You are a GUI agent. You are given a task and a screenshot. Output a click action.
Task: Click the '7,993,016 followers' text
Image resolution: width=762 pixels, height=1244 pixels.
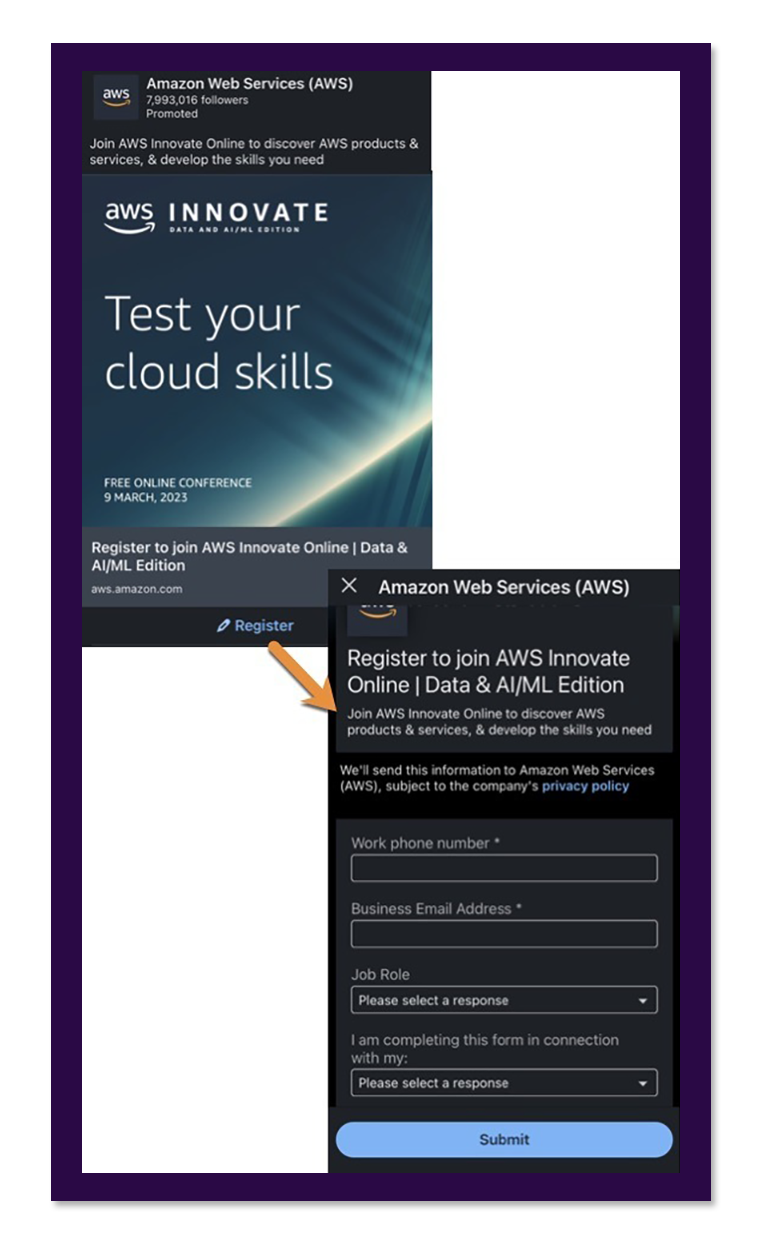pos(197,100)
